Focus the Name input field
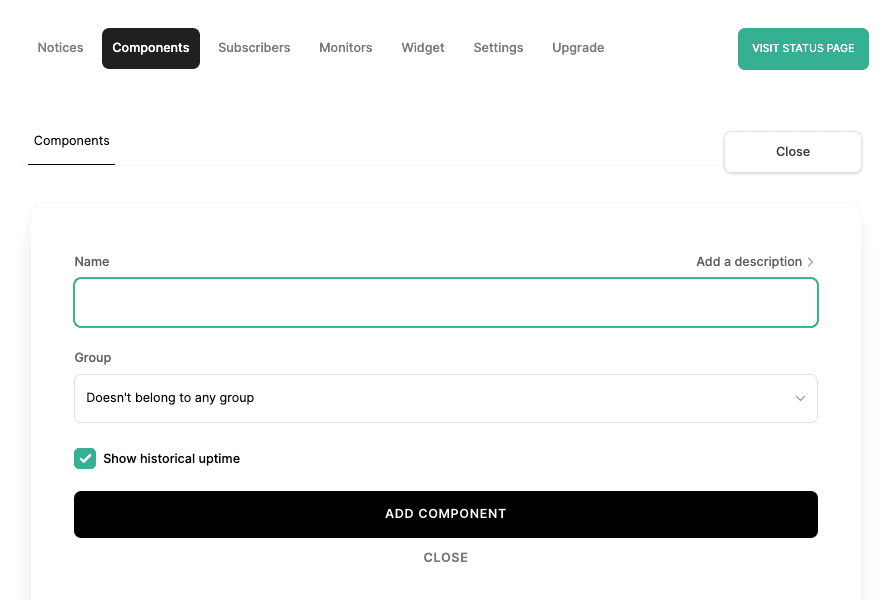This screenshot has width=892, height=600. [446, 303]
